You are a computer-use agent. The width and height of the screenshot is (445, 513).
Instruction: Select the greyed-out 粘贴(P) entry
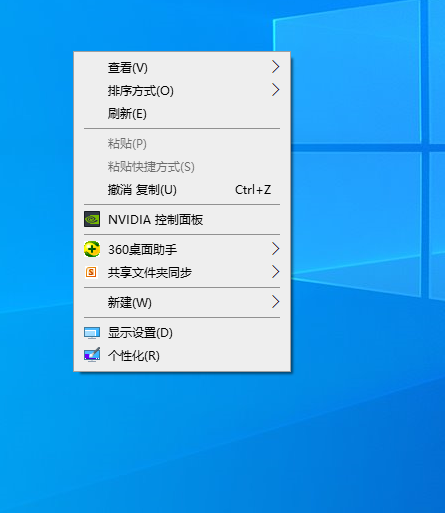click(182, 144)
